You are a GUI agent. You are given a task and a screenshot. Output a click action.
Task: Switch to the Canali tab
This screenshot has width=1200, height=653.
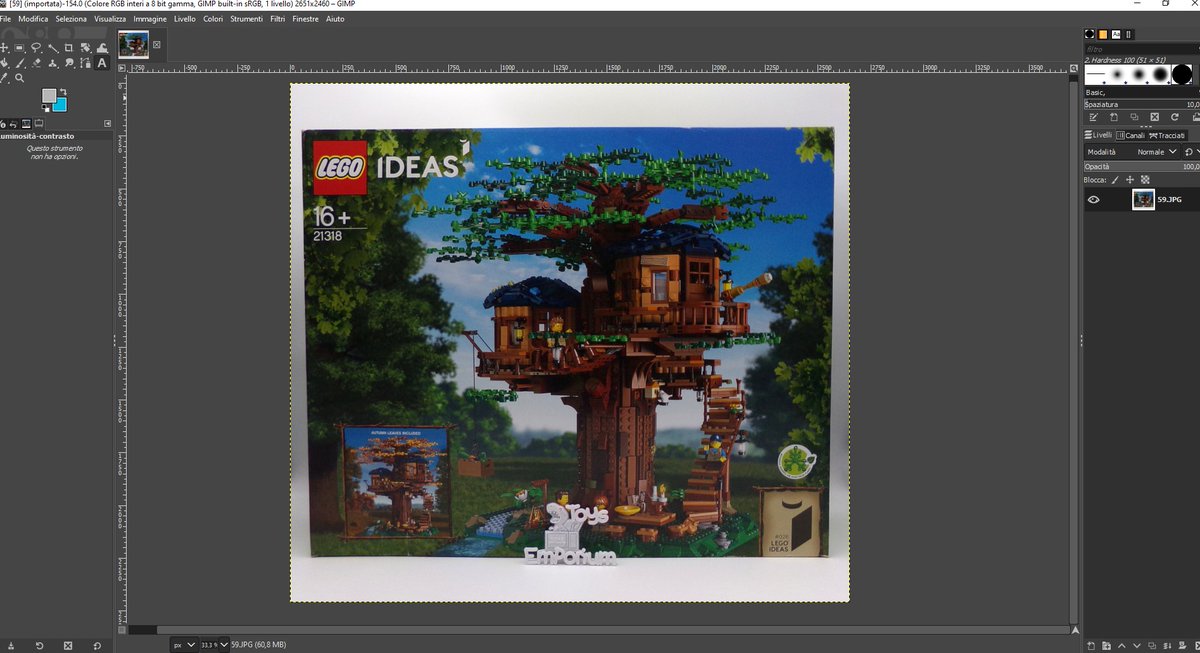point(1130,135)
